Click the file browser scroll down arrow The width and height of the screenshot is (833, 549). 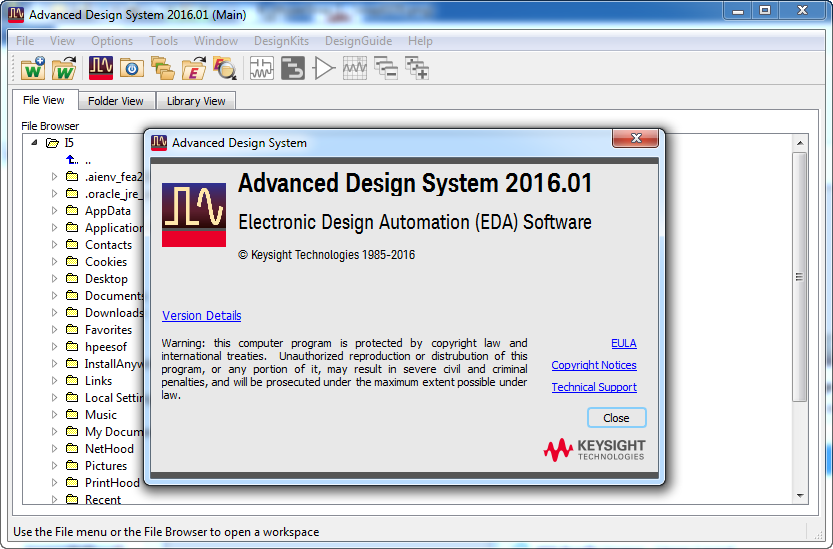800,496
